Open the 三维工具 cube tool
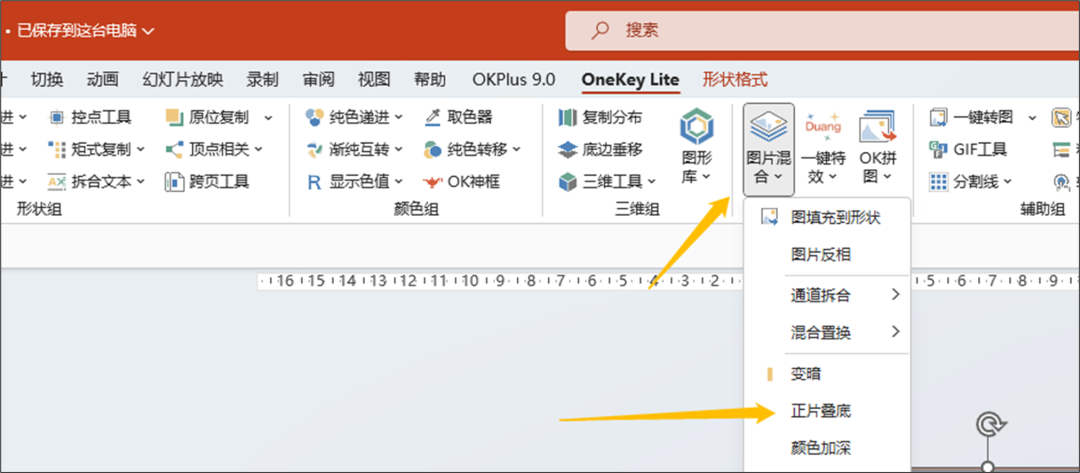The width and height of the screenshot is (1080, 473). tap(608, 181)
